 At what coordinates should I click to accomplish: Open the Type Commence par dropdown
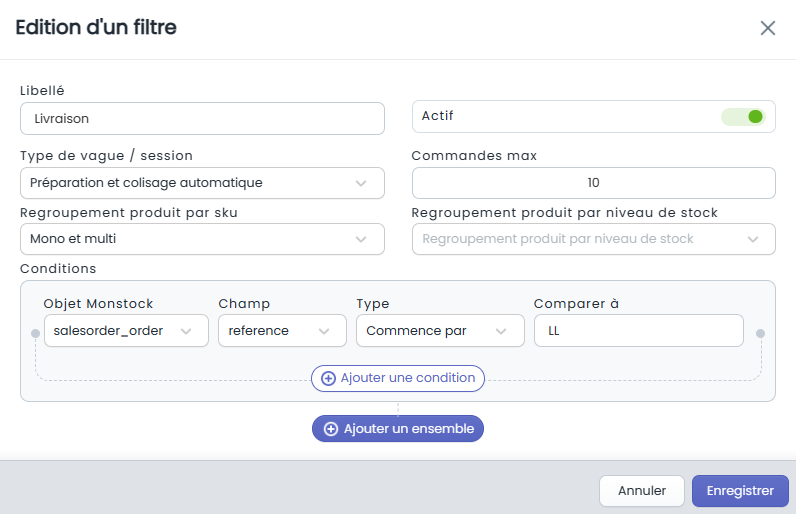(x=440, y=331)
